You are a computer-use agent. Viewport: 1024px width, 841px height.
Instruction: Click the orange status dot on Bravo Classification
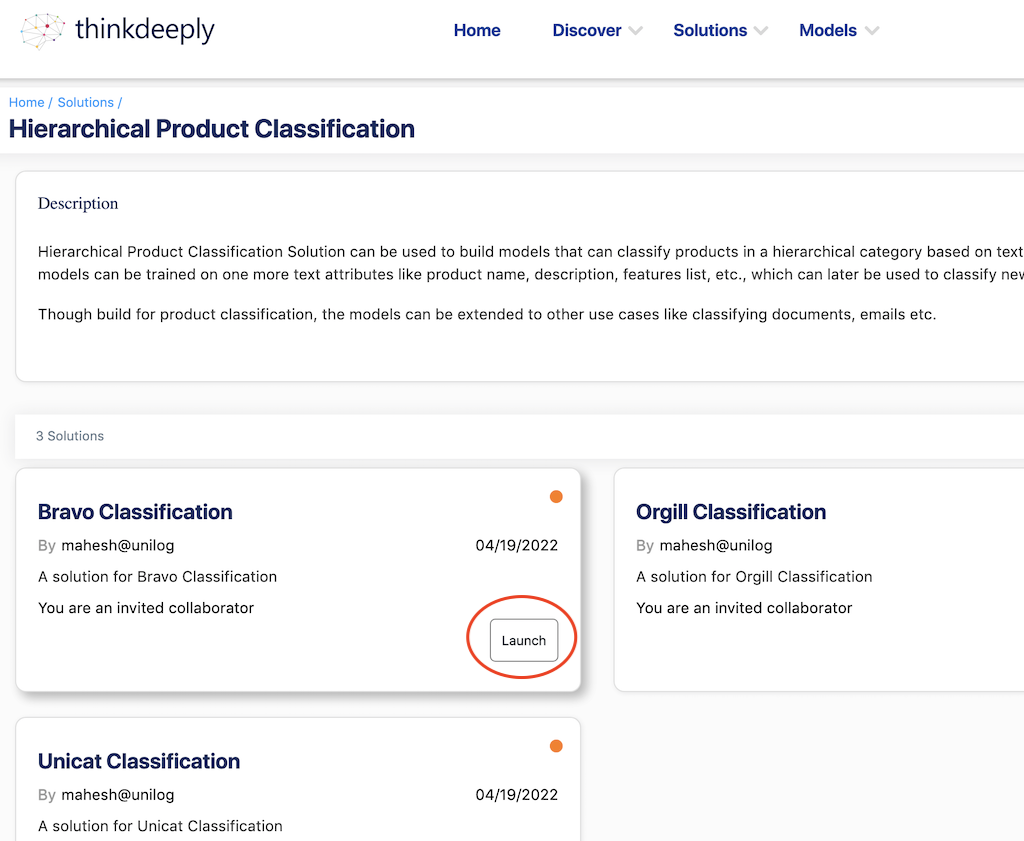[x=556, y=497]
